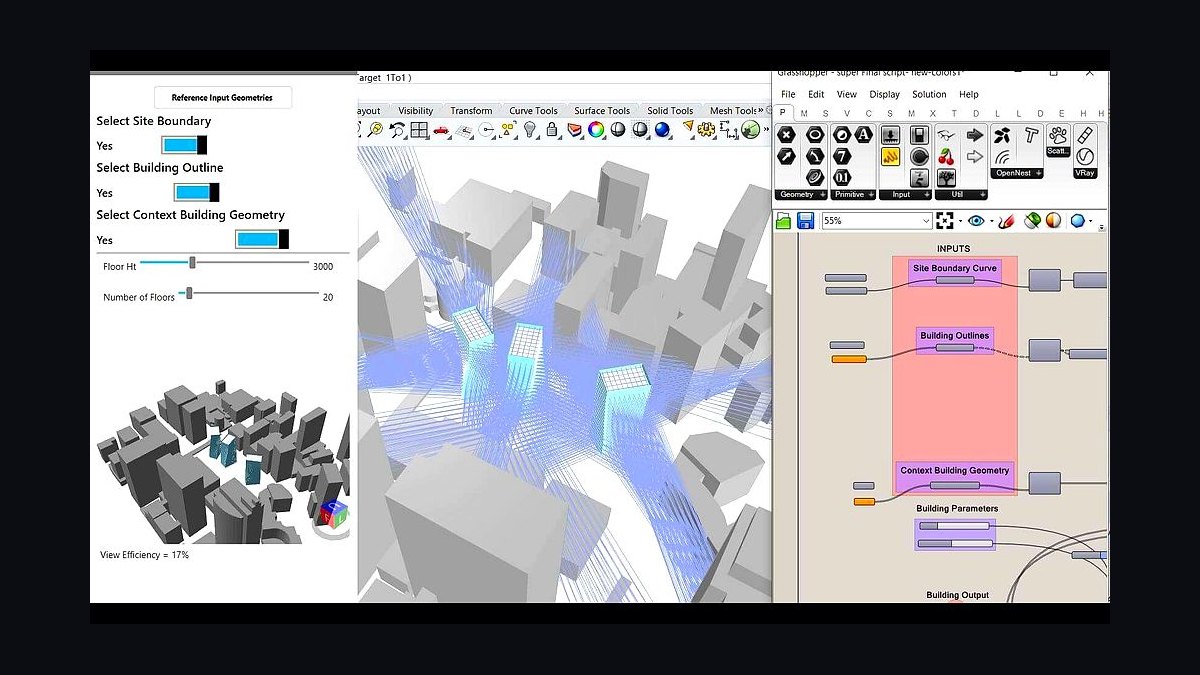
Task: Click the upper Building Parameters slider node in Grasshopper
Action: pyautogui.click(x=955, y=526)
